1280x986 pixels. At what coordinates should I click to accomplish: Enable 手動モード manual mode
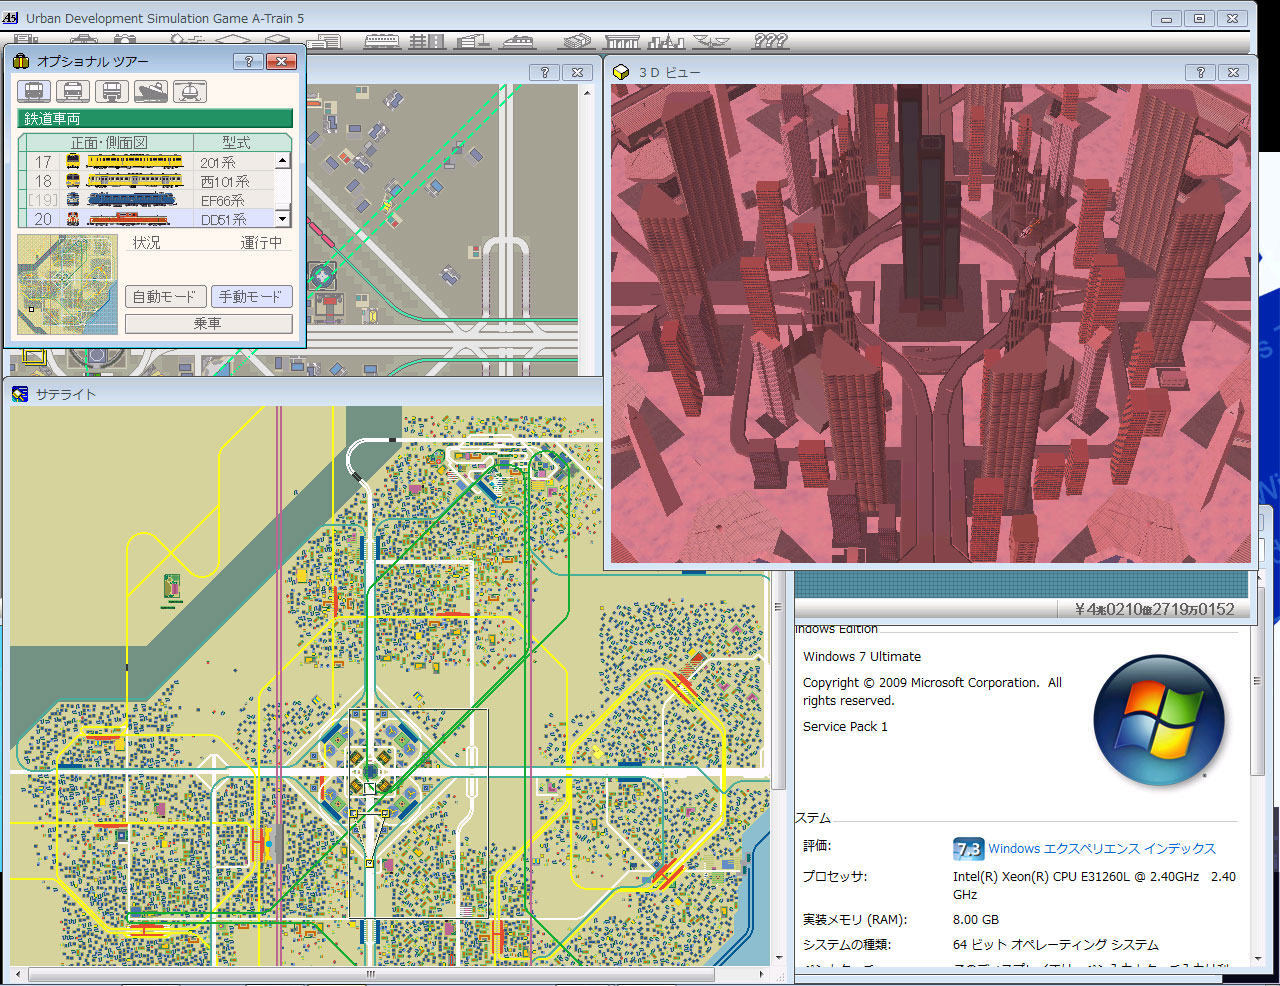[x=251, y=297]
